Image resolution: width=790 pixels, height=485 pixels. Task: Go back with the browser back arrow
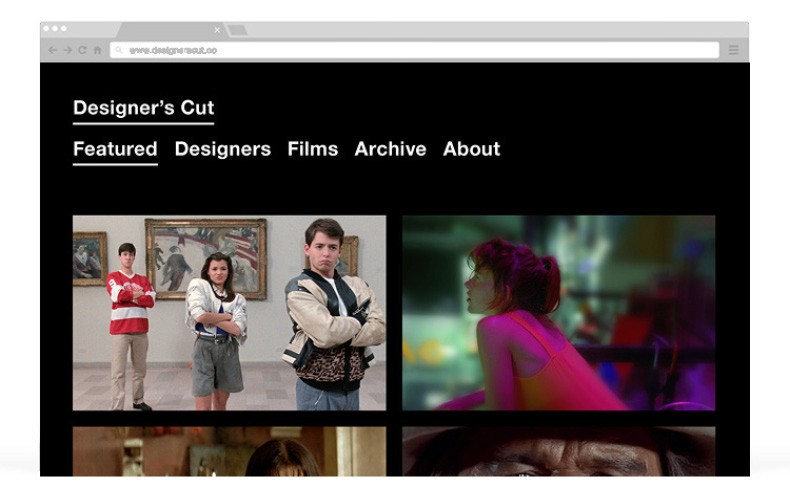click(52, 50)
